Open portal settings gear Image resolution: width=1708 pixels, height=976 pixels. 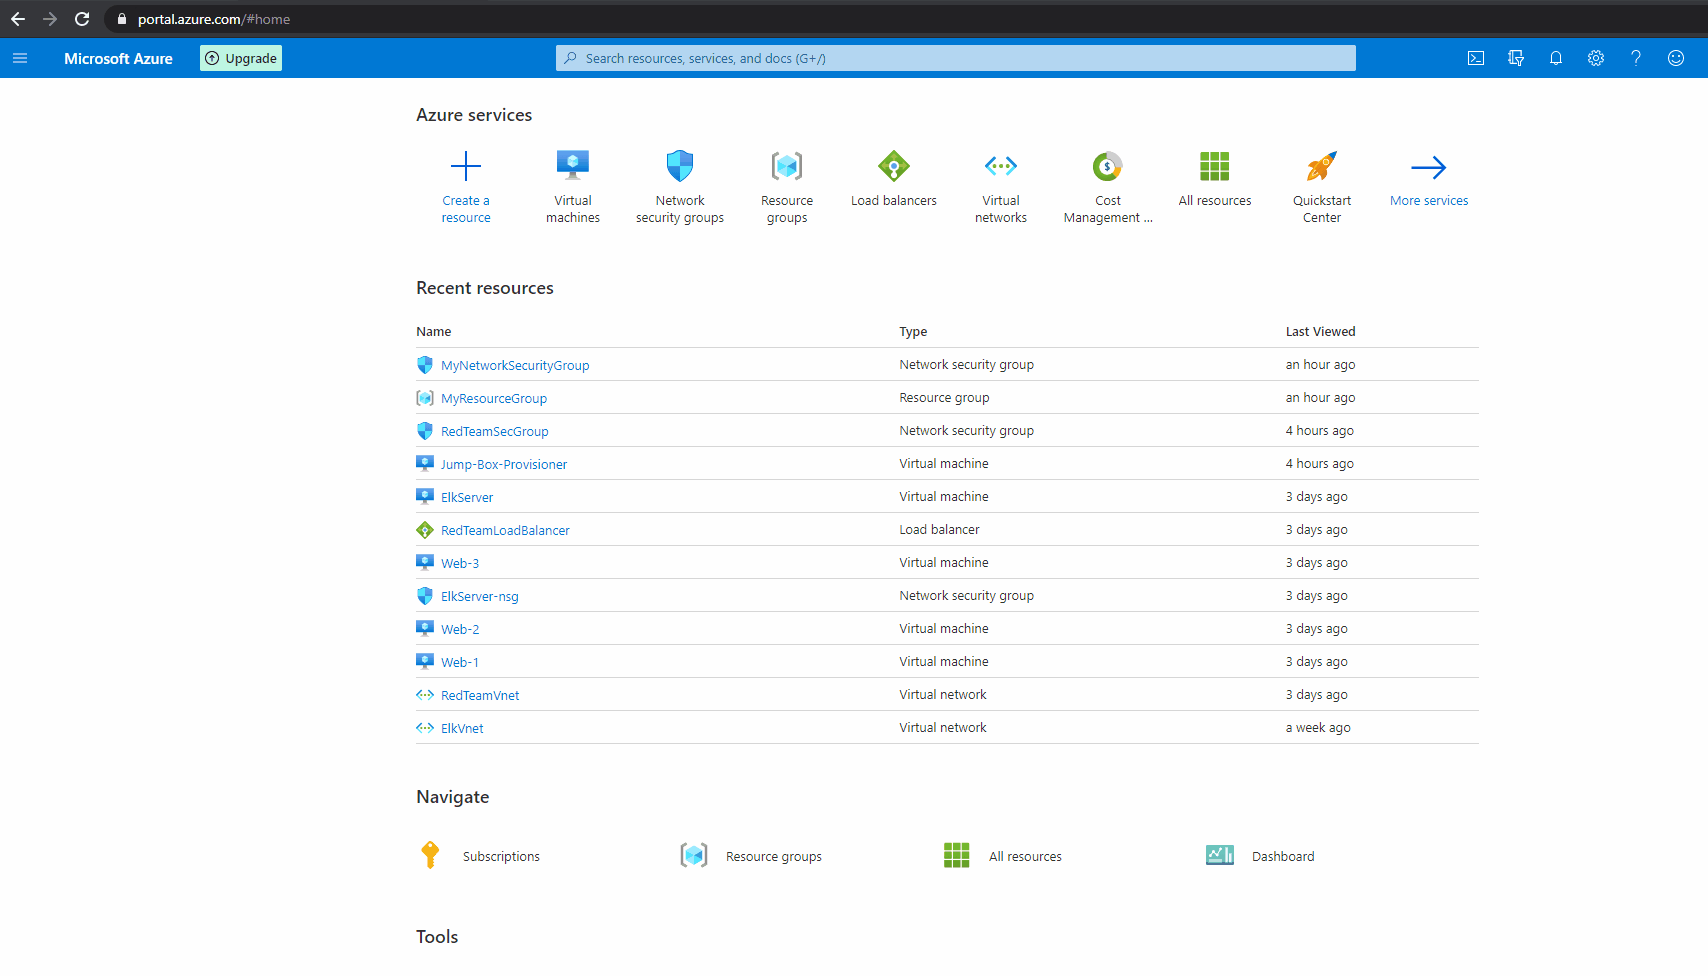[x=1596, y=58]
